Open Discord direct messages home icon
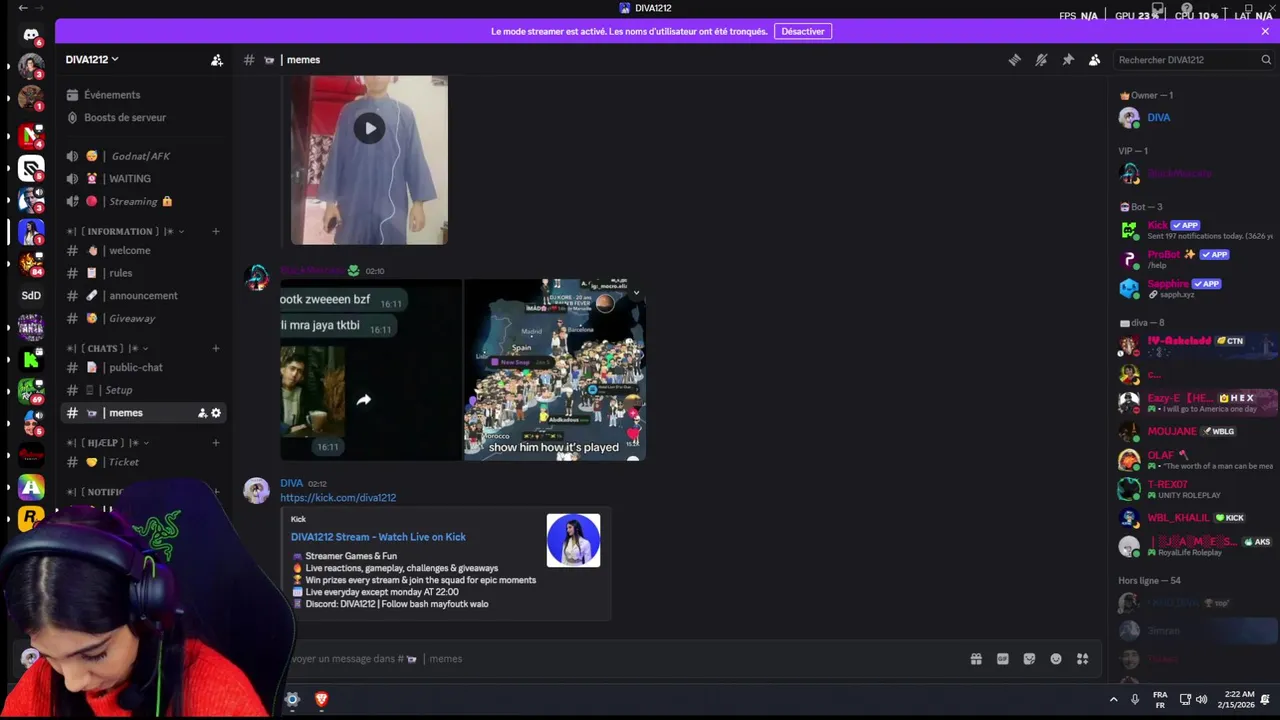The height and width of the screenshot is (720, 1280). 31,35
